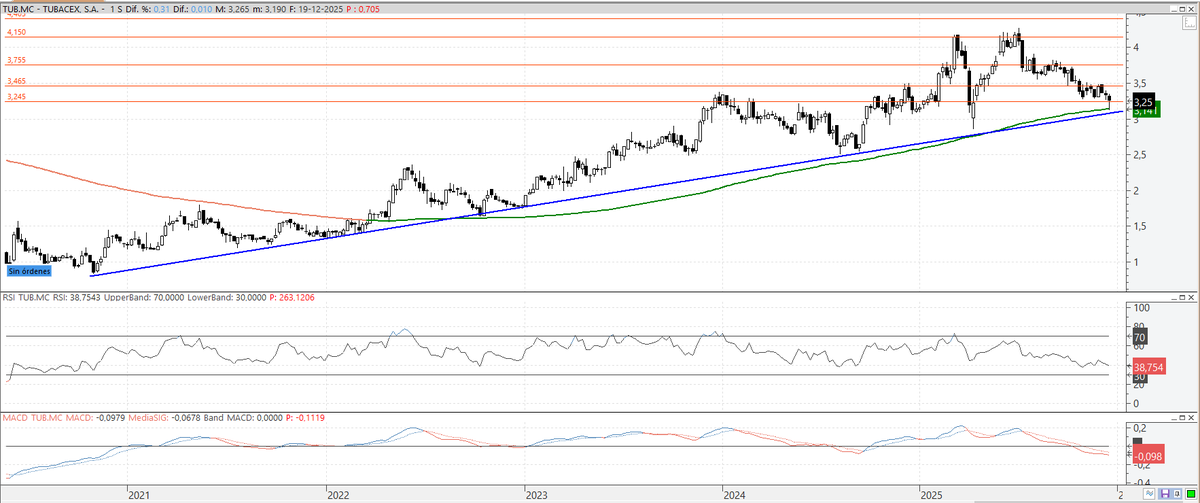The width and height of the screenshot is (1200, 503).
Task: Click the LowerBand: 30,0000 text in RSI header
Action: [x=226, y=298]
